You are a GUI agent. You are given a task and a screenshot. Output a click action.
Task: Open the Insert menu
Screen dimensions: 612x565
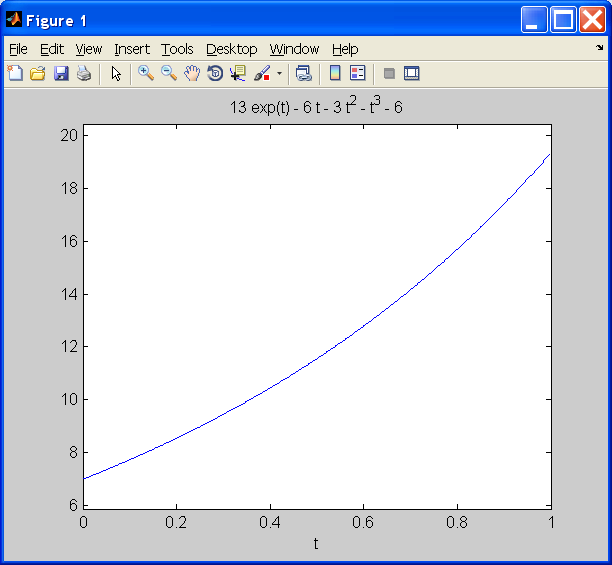132,49
